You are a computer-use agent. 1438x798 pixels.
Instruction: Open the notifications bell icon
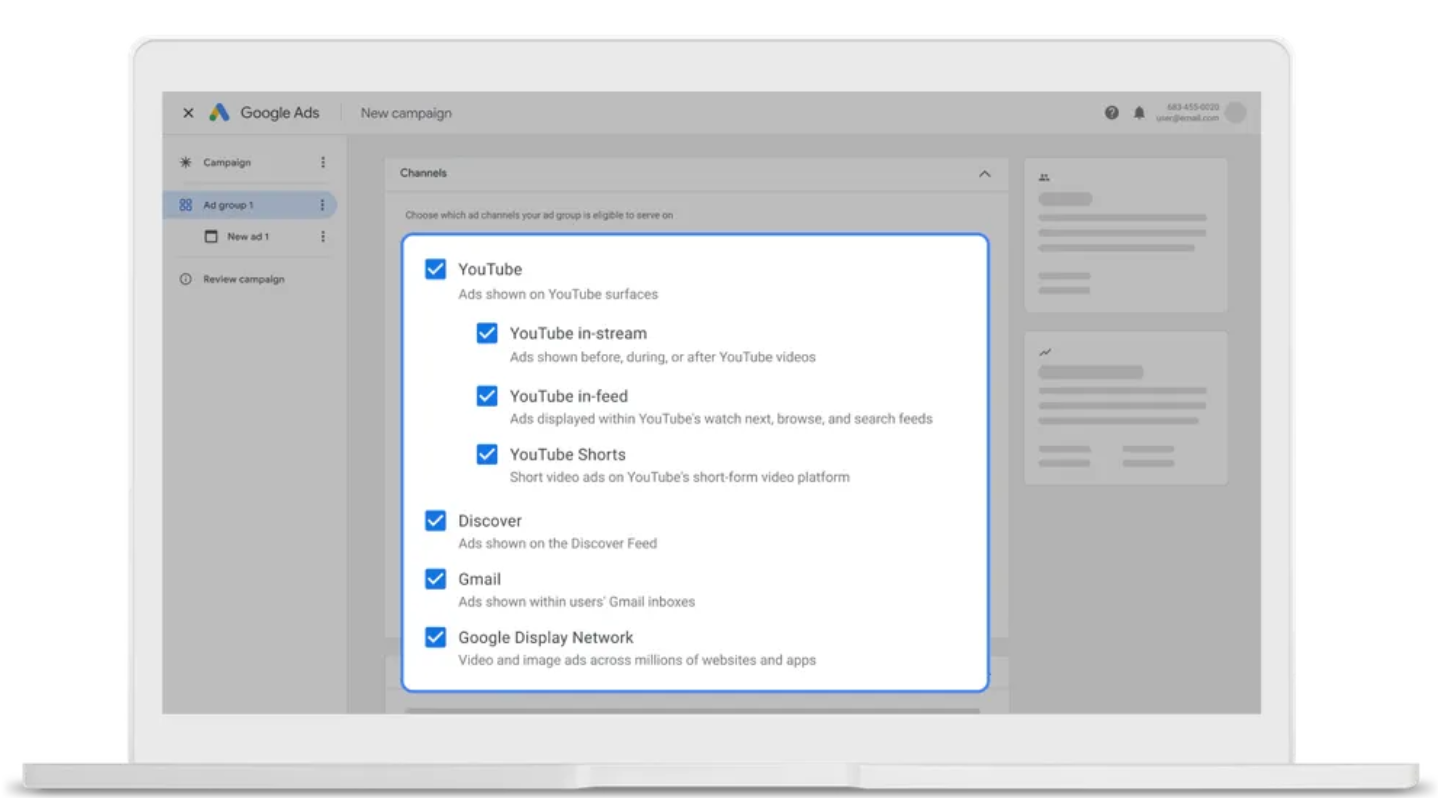pos(1139,113)
